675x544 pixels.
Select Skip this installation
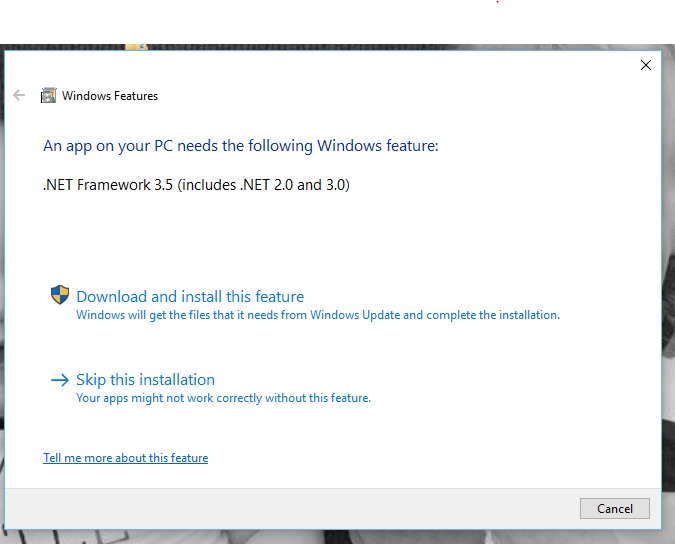146,380
